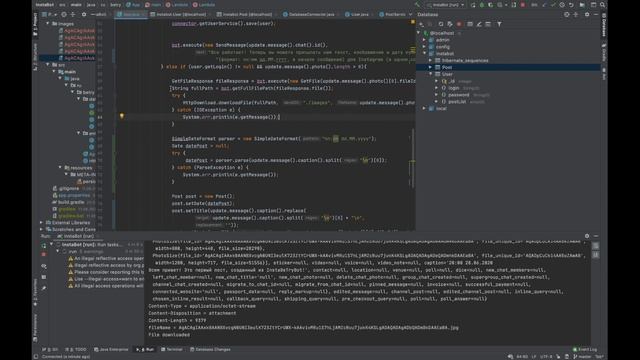The height and width of the screenshot is (360, 640).
Task: Collapse the @localhost data source node
Action: [x=419, y=33]
